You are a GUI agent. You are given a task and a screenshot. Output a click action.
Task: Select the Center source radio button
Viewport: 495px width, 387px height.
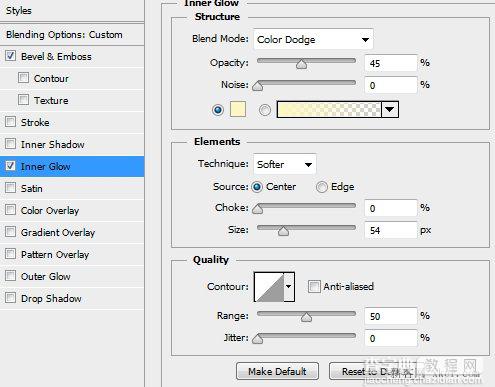[x=257, y=187]
